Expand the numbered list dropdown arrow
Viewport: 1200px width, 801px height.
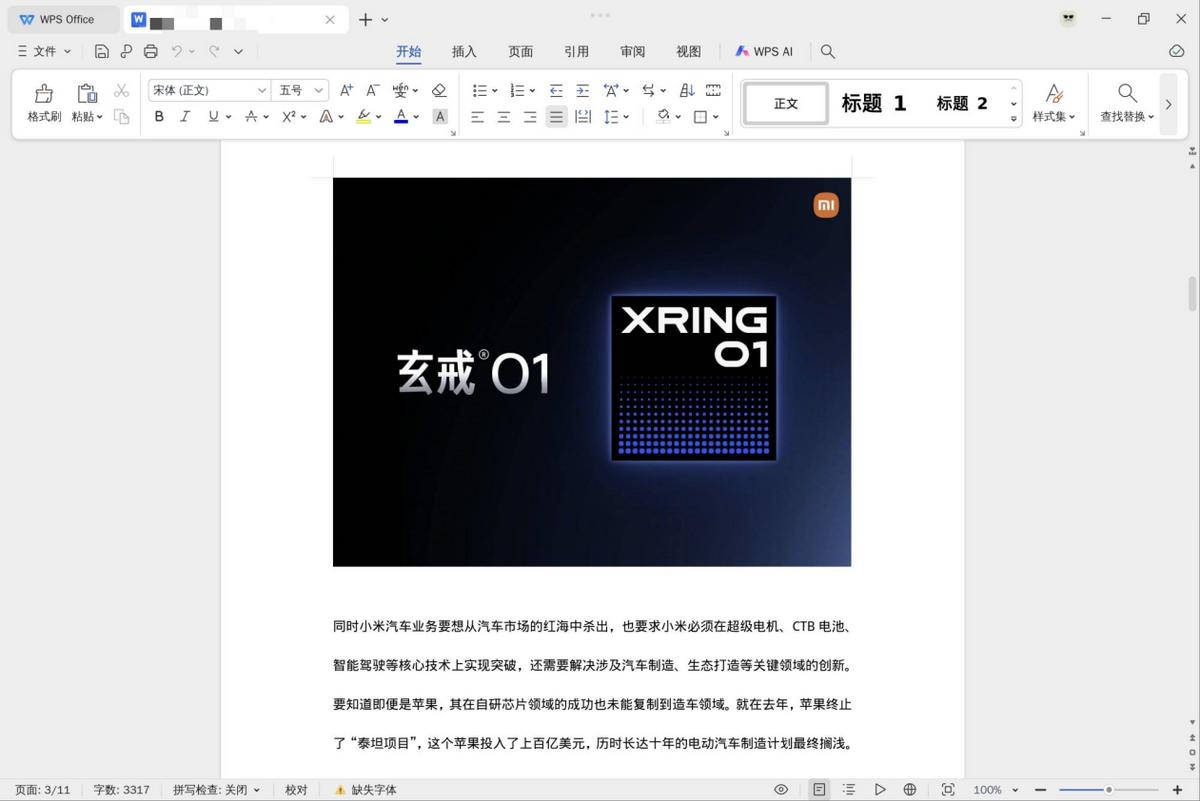click(532, 91)
